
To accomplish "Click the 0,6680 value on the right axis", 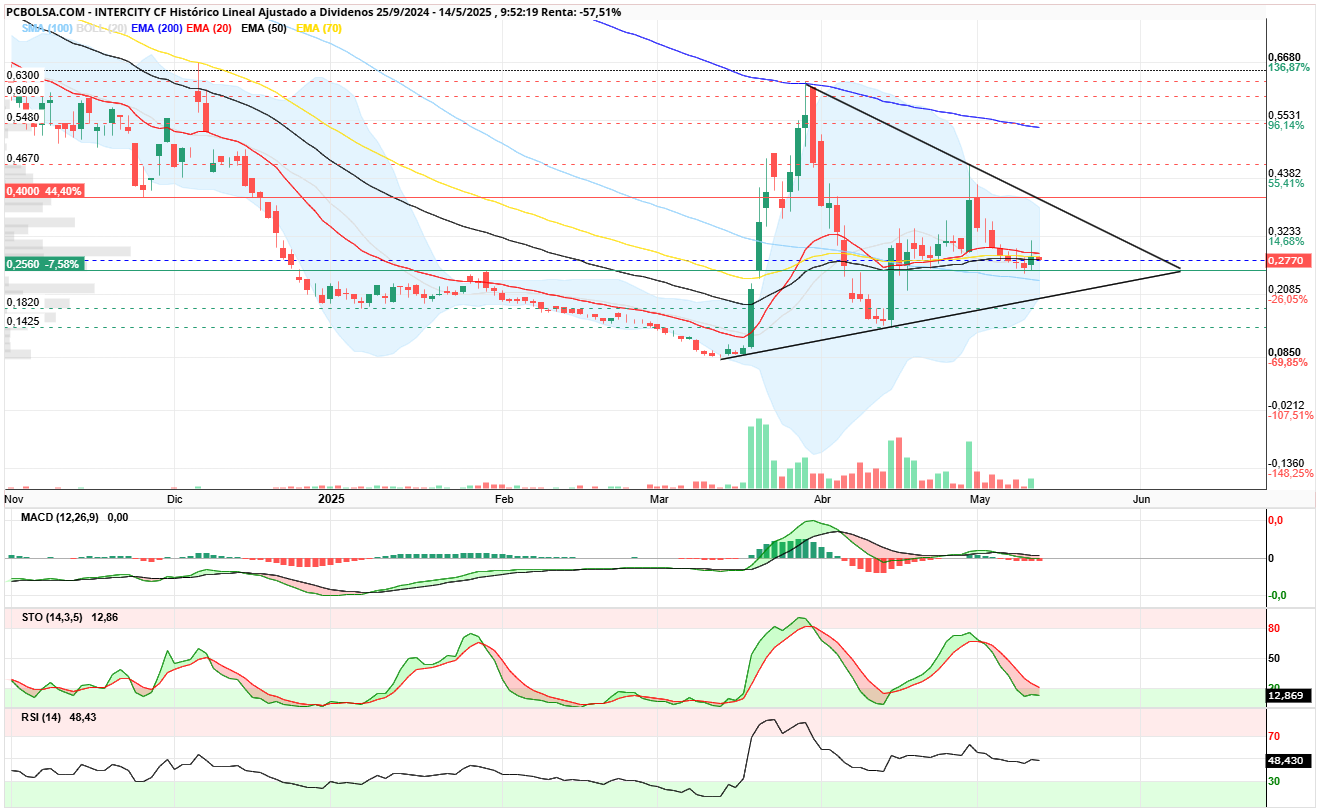I will (1284, 57).
